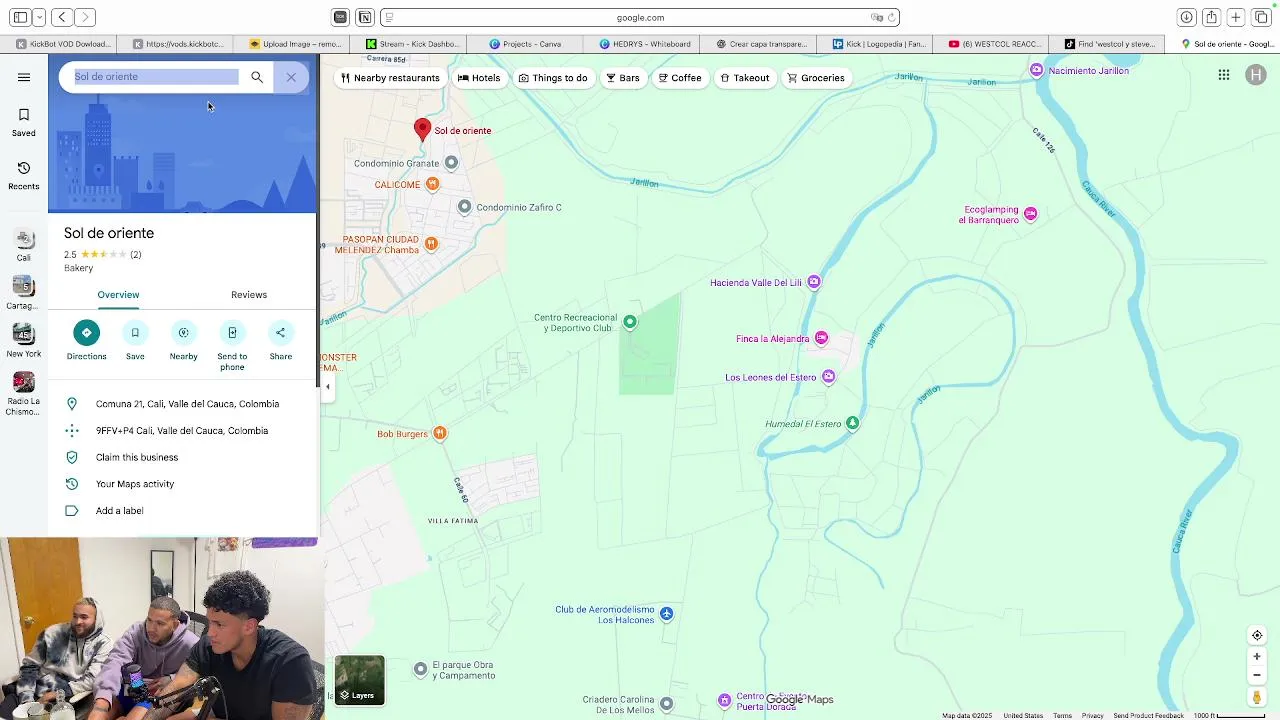Open a new browser tab
The width and height of the screenshot is (1280, 720).
(x=1236, y=17)
